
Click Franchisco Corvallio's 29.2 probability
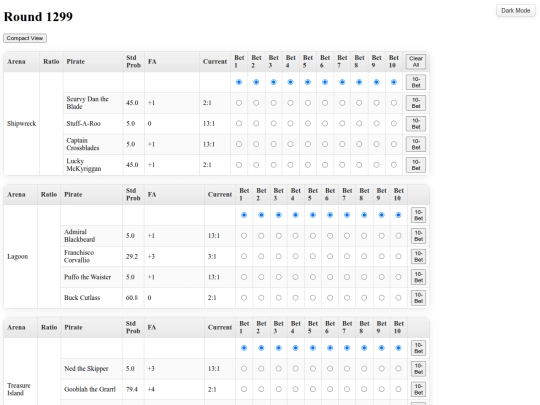point(132,257)
